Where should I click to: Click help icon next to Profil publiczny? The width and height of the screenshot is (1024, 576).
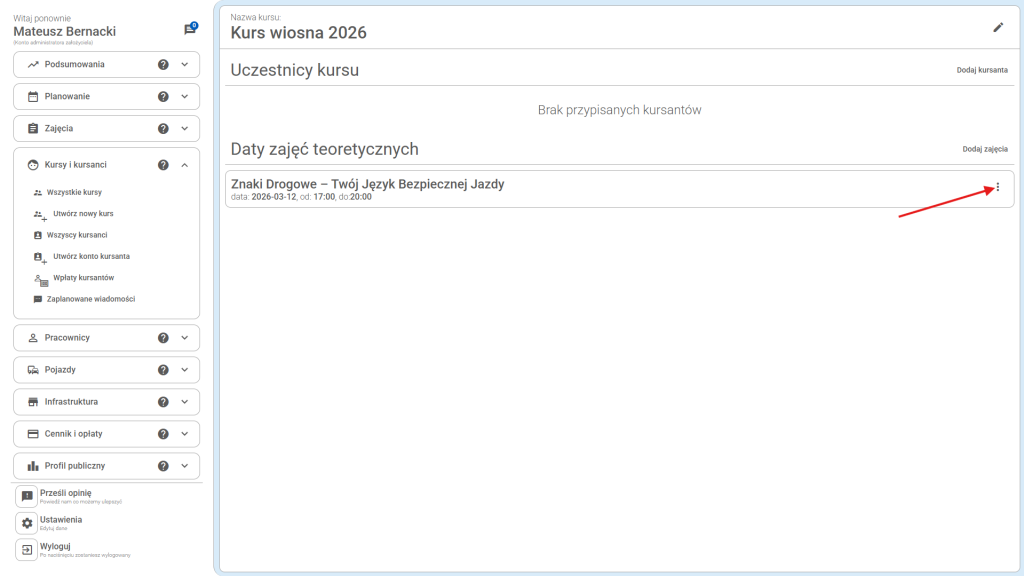(x=163, y=466)
